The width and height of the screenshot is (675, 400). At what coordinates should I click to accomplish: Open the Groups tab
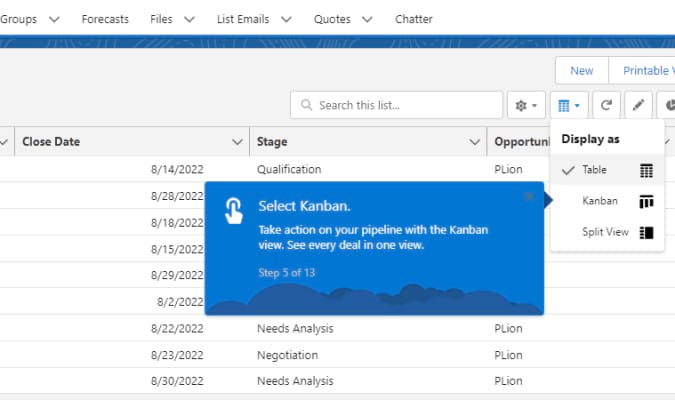[x=19, y=19]
